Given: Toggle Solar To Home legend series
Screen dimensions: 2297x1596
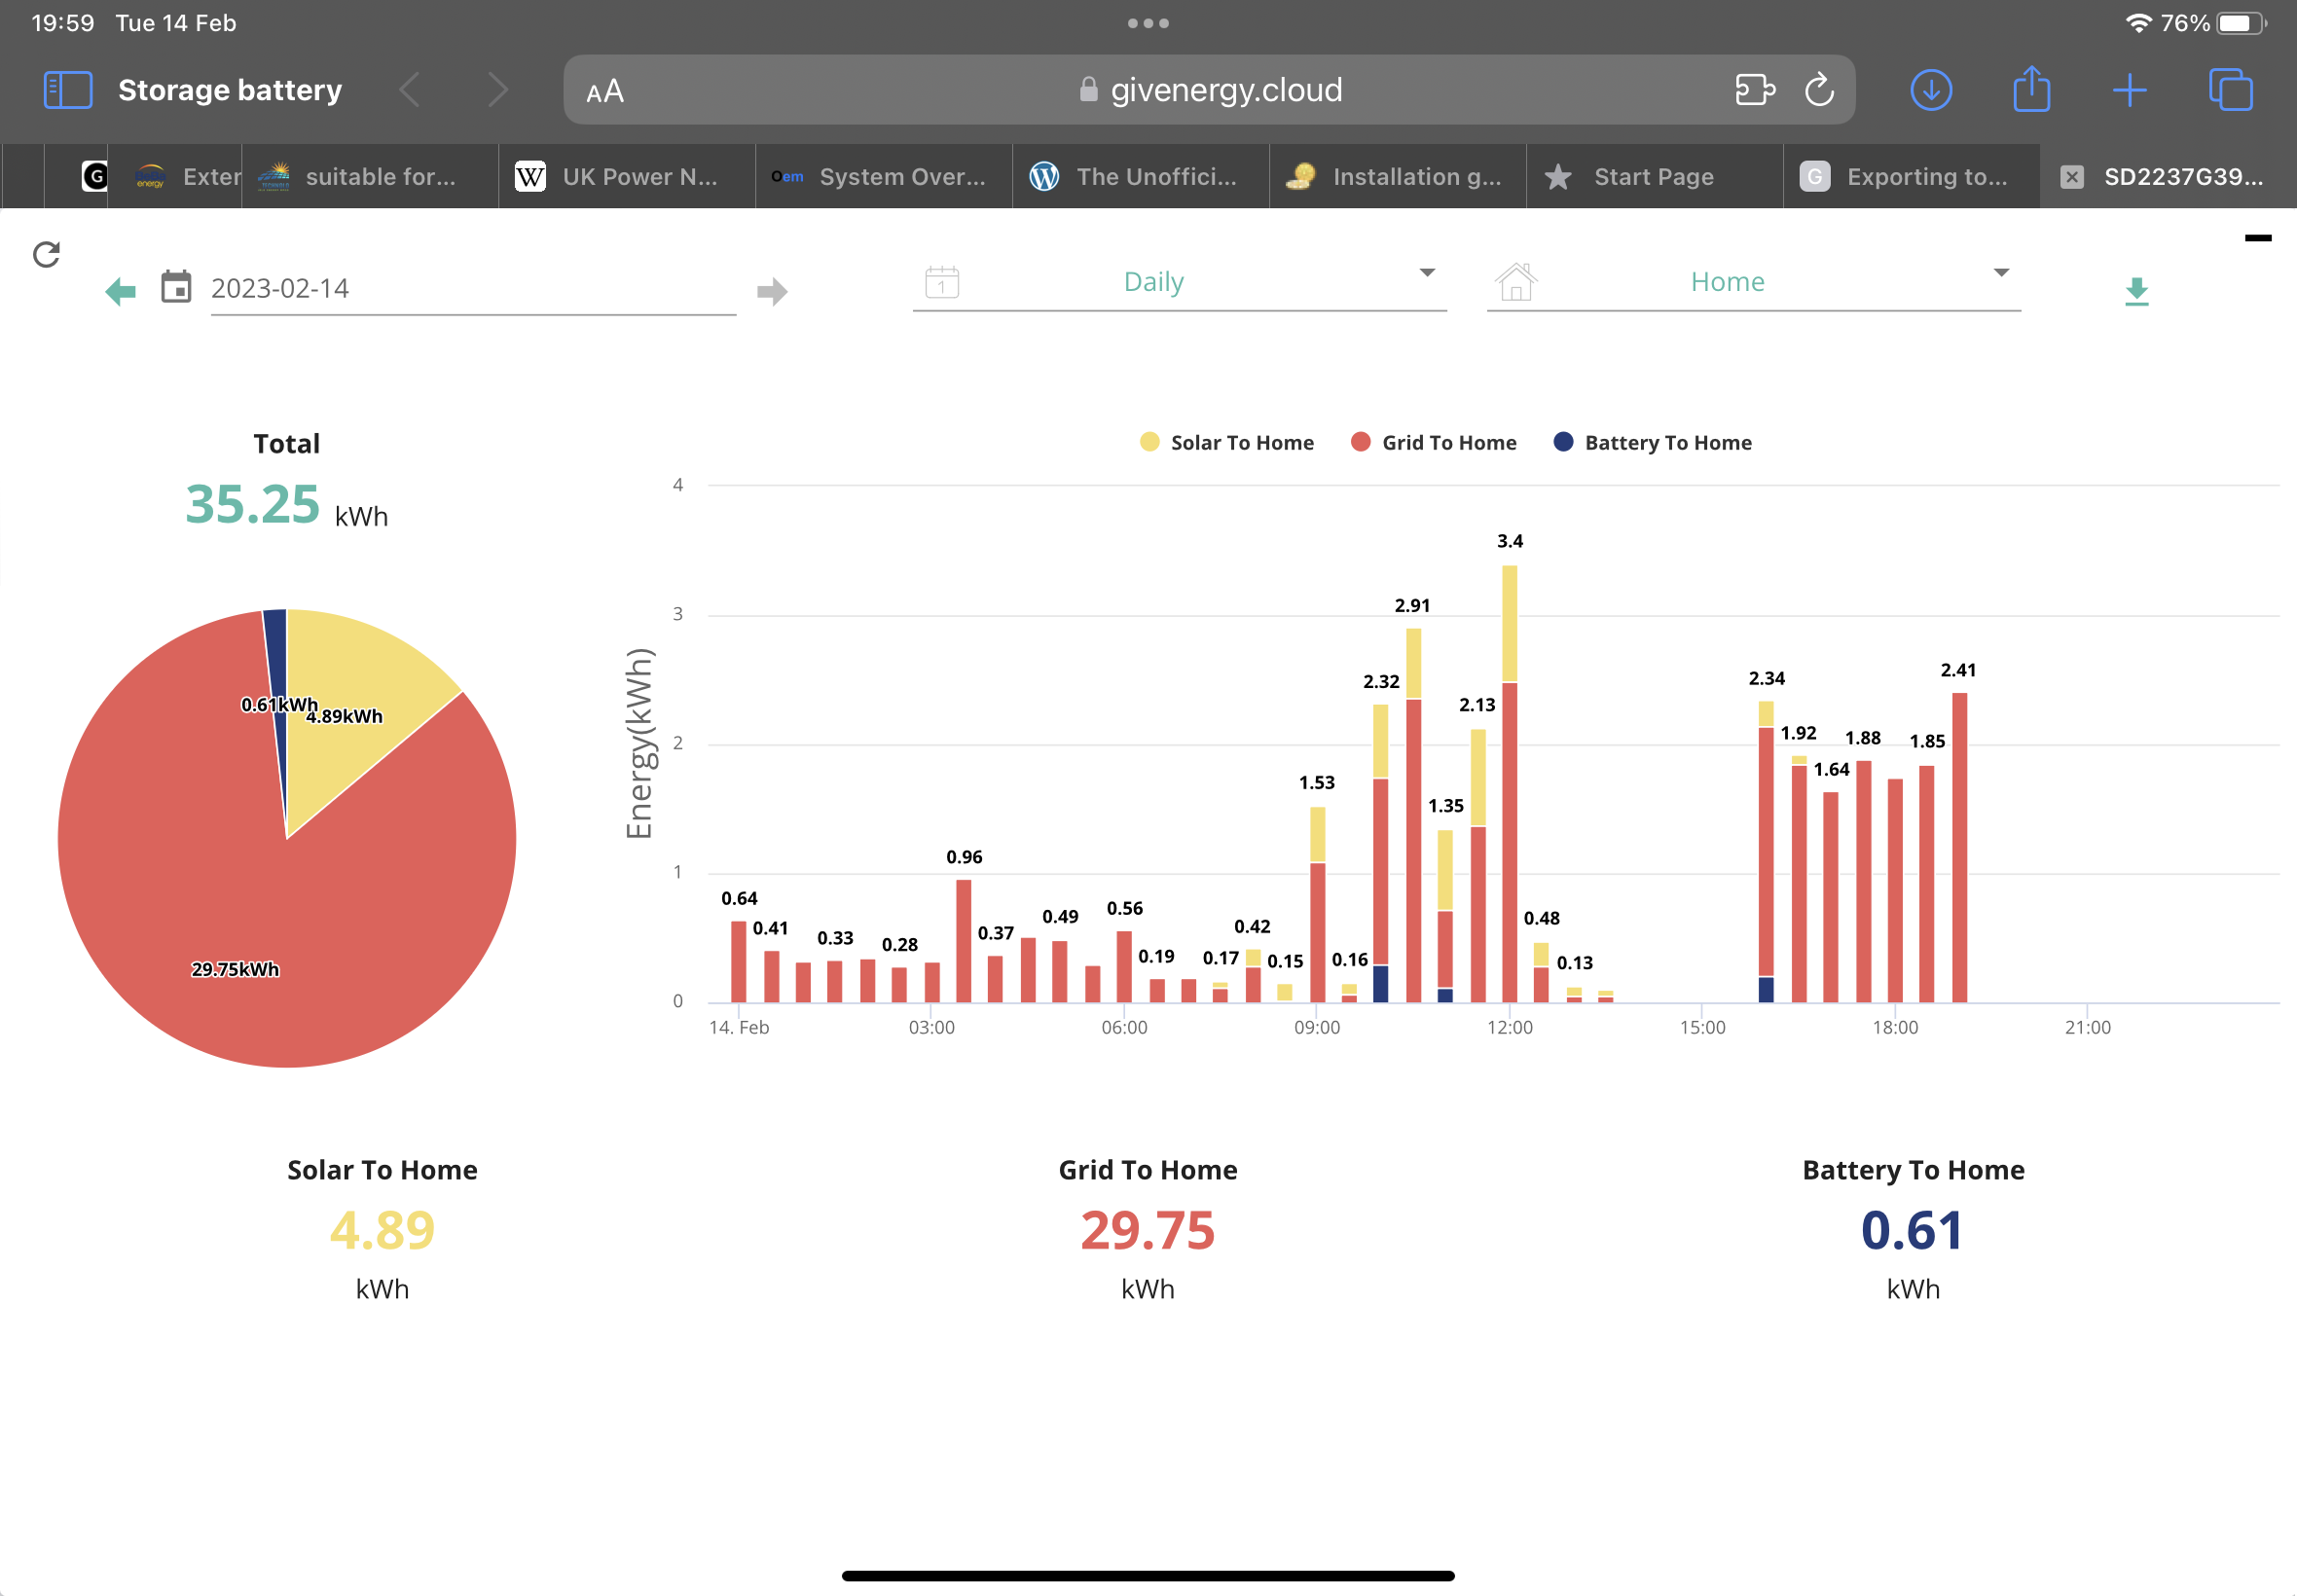Looking at the screenshot, I should pyautogui.click(x=1226, y=443).
